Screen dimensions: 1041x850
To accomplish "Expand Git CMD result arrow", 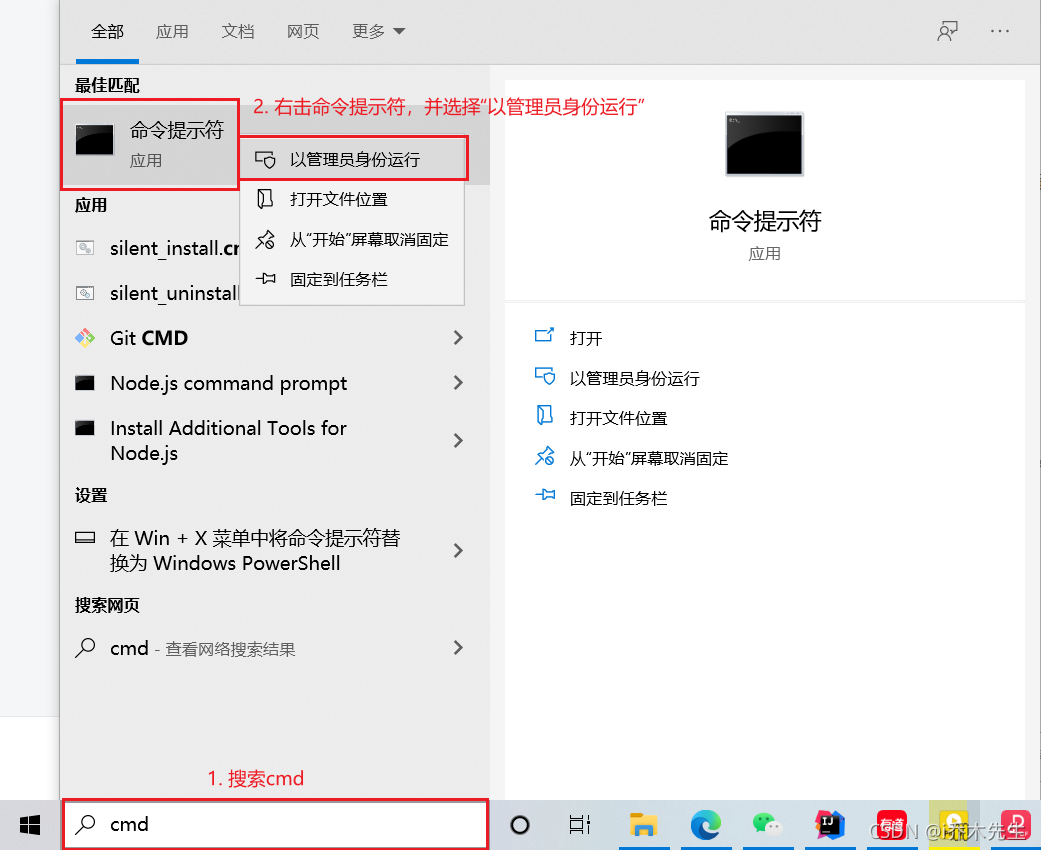I will 458,338.
